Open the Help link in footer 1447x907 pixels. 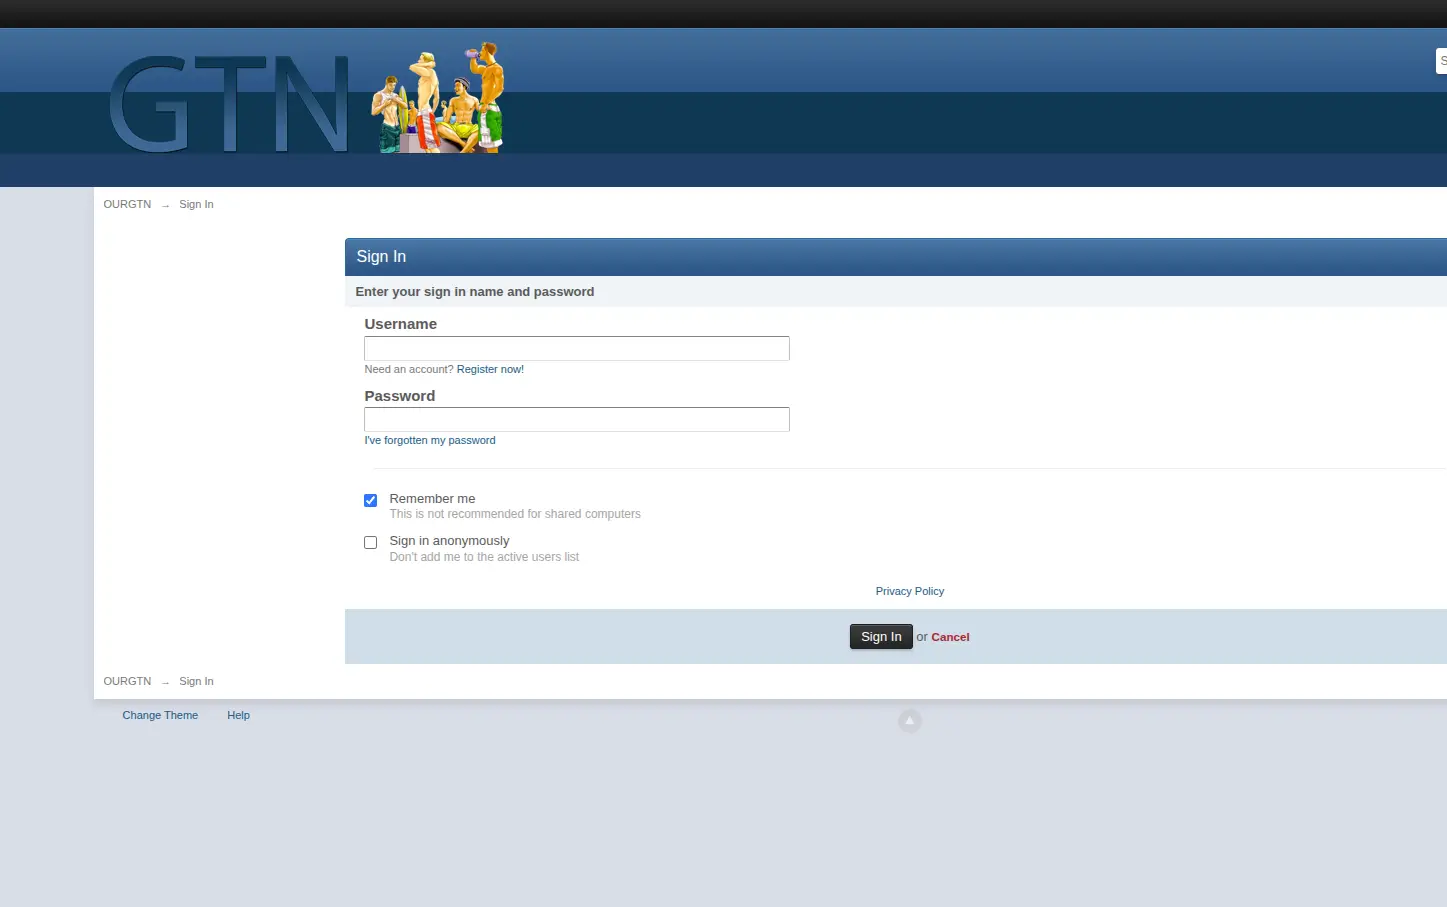(x=238, y=715)
